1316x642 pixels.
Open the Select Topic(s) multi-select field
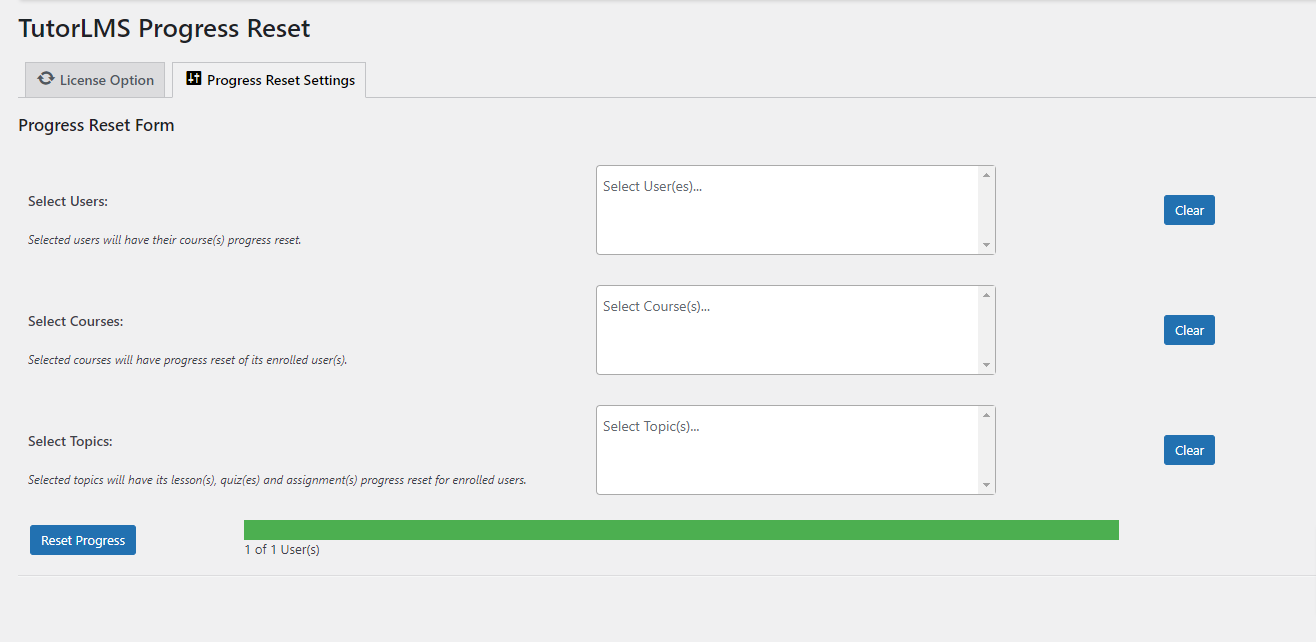coord(795,450)
